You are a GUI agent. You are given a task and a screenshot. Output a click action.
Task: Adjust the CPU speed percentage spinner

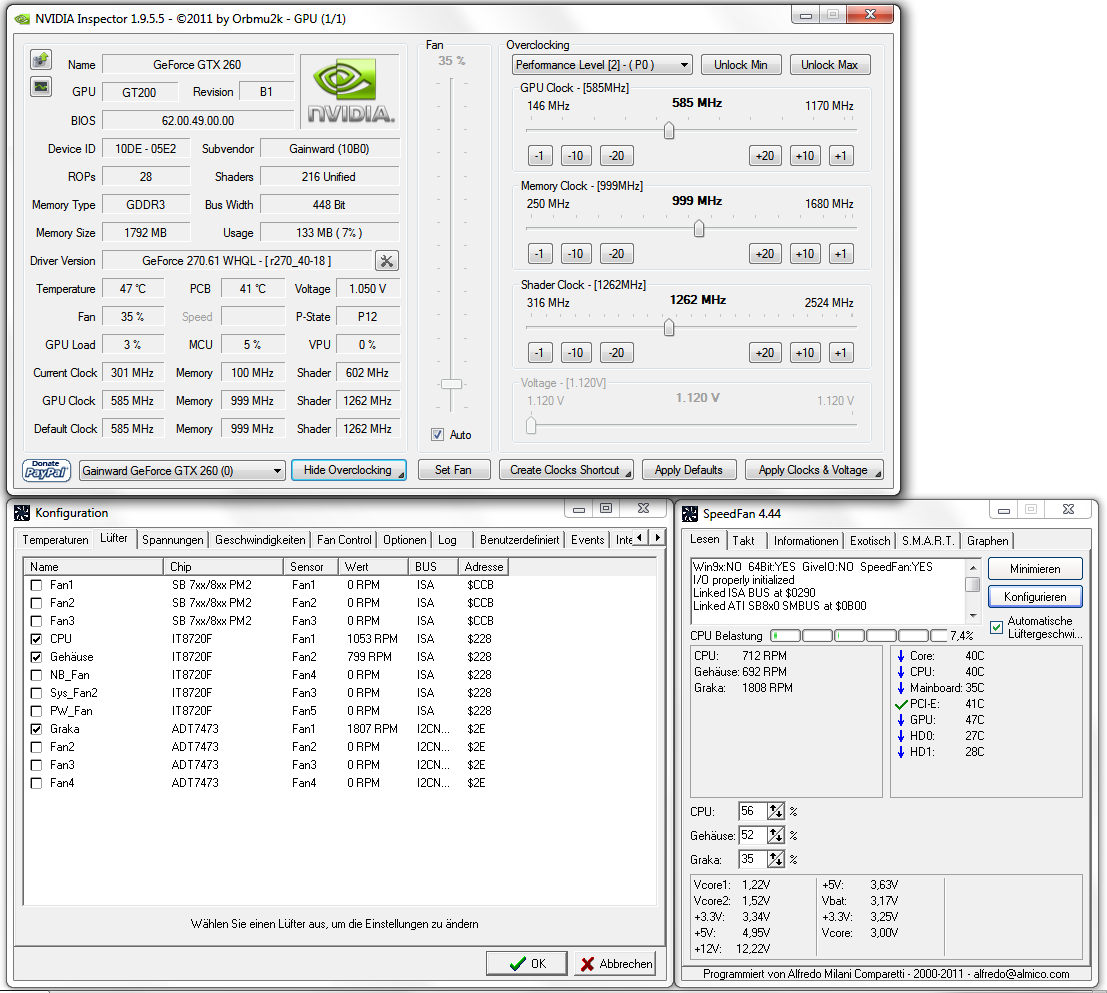[776, 812]
